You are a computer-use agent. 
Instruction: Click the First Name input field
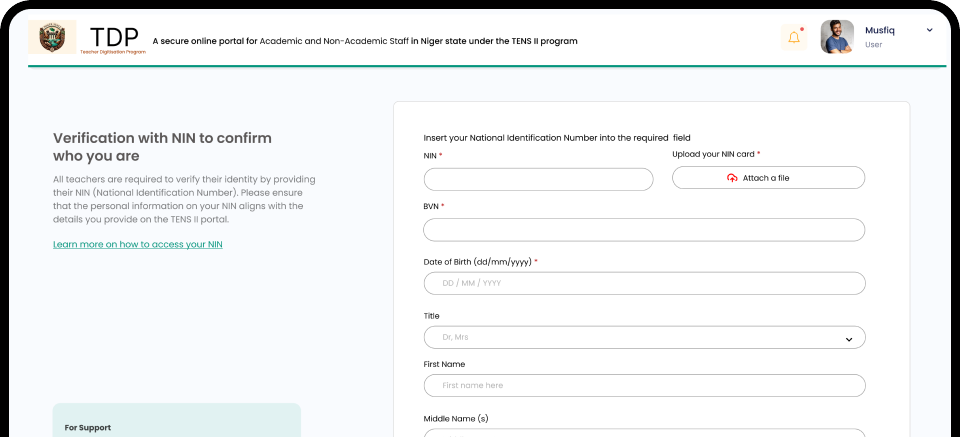(644, 386)
